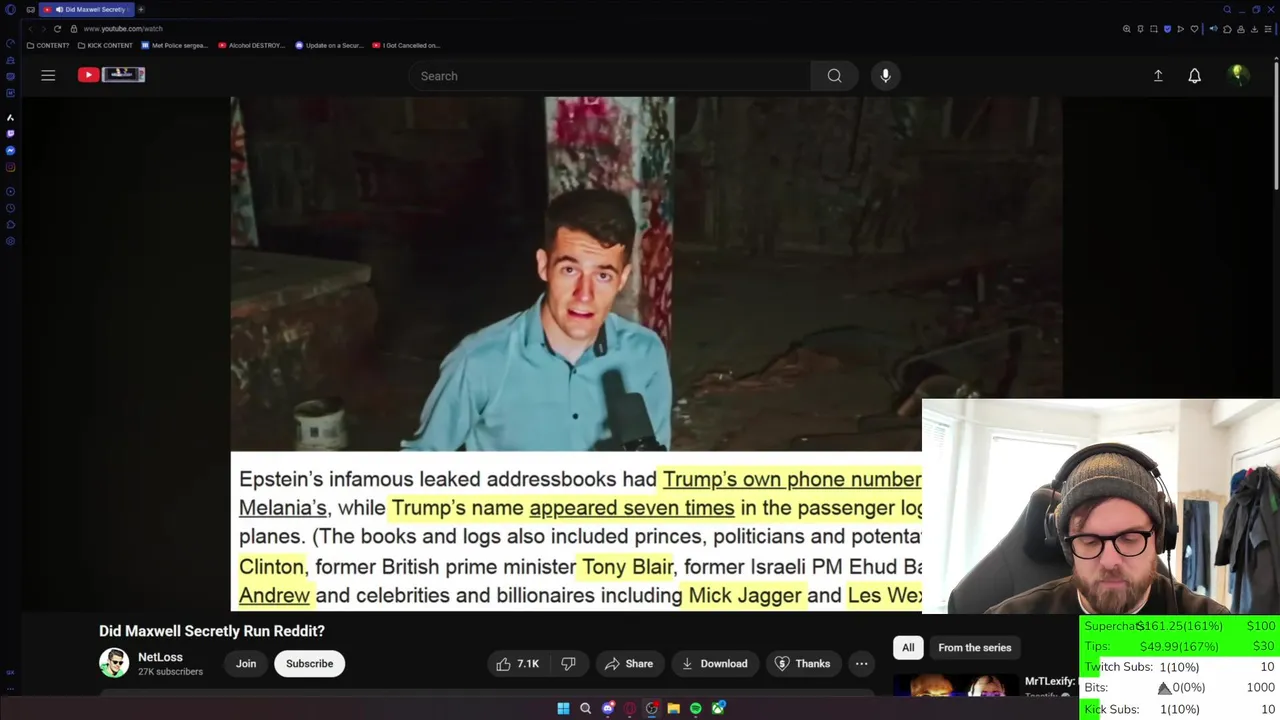Open Windows Start button in taskbar
Image resolution: width=1280 pixels, height=720 pixels.
point(563,709)
